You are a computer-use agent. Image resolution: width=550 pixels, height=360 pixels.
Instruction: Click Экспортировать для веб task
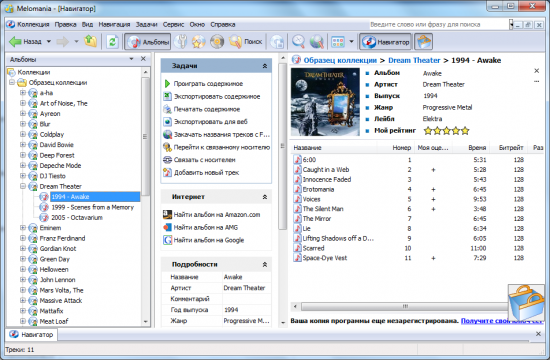(206, 122)
